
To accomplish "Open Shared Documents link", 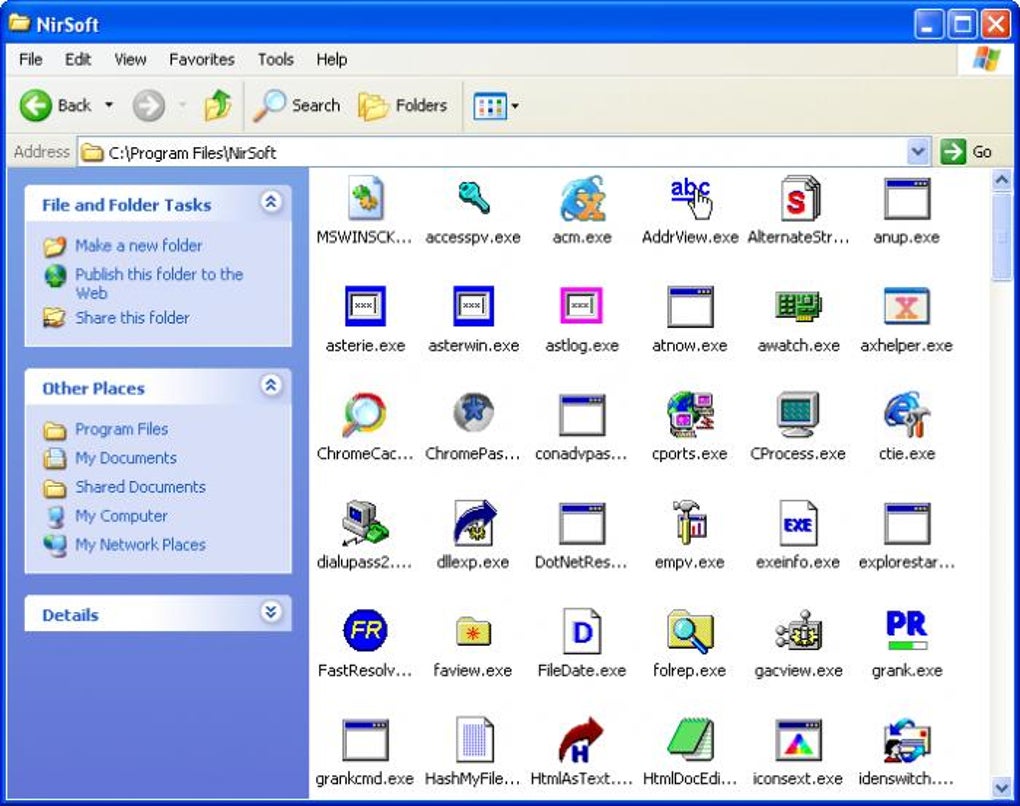I will click(141, 487).
